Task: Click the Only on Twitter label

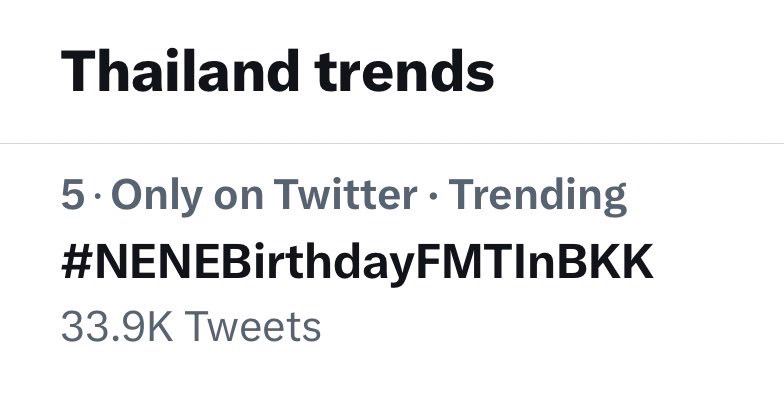Action: 264,196
